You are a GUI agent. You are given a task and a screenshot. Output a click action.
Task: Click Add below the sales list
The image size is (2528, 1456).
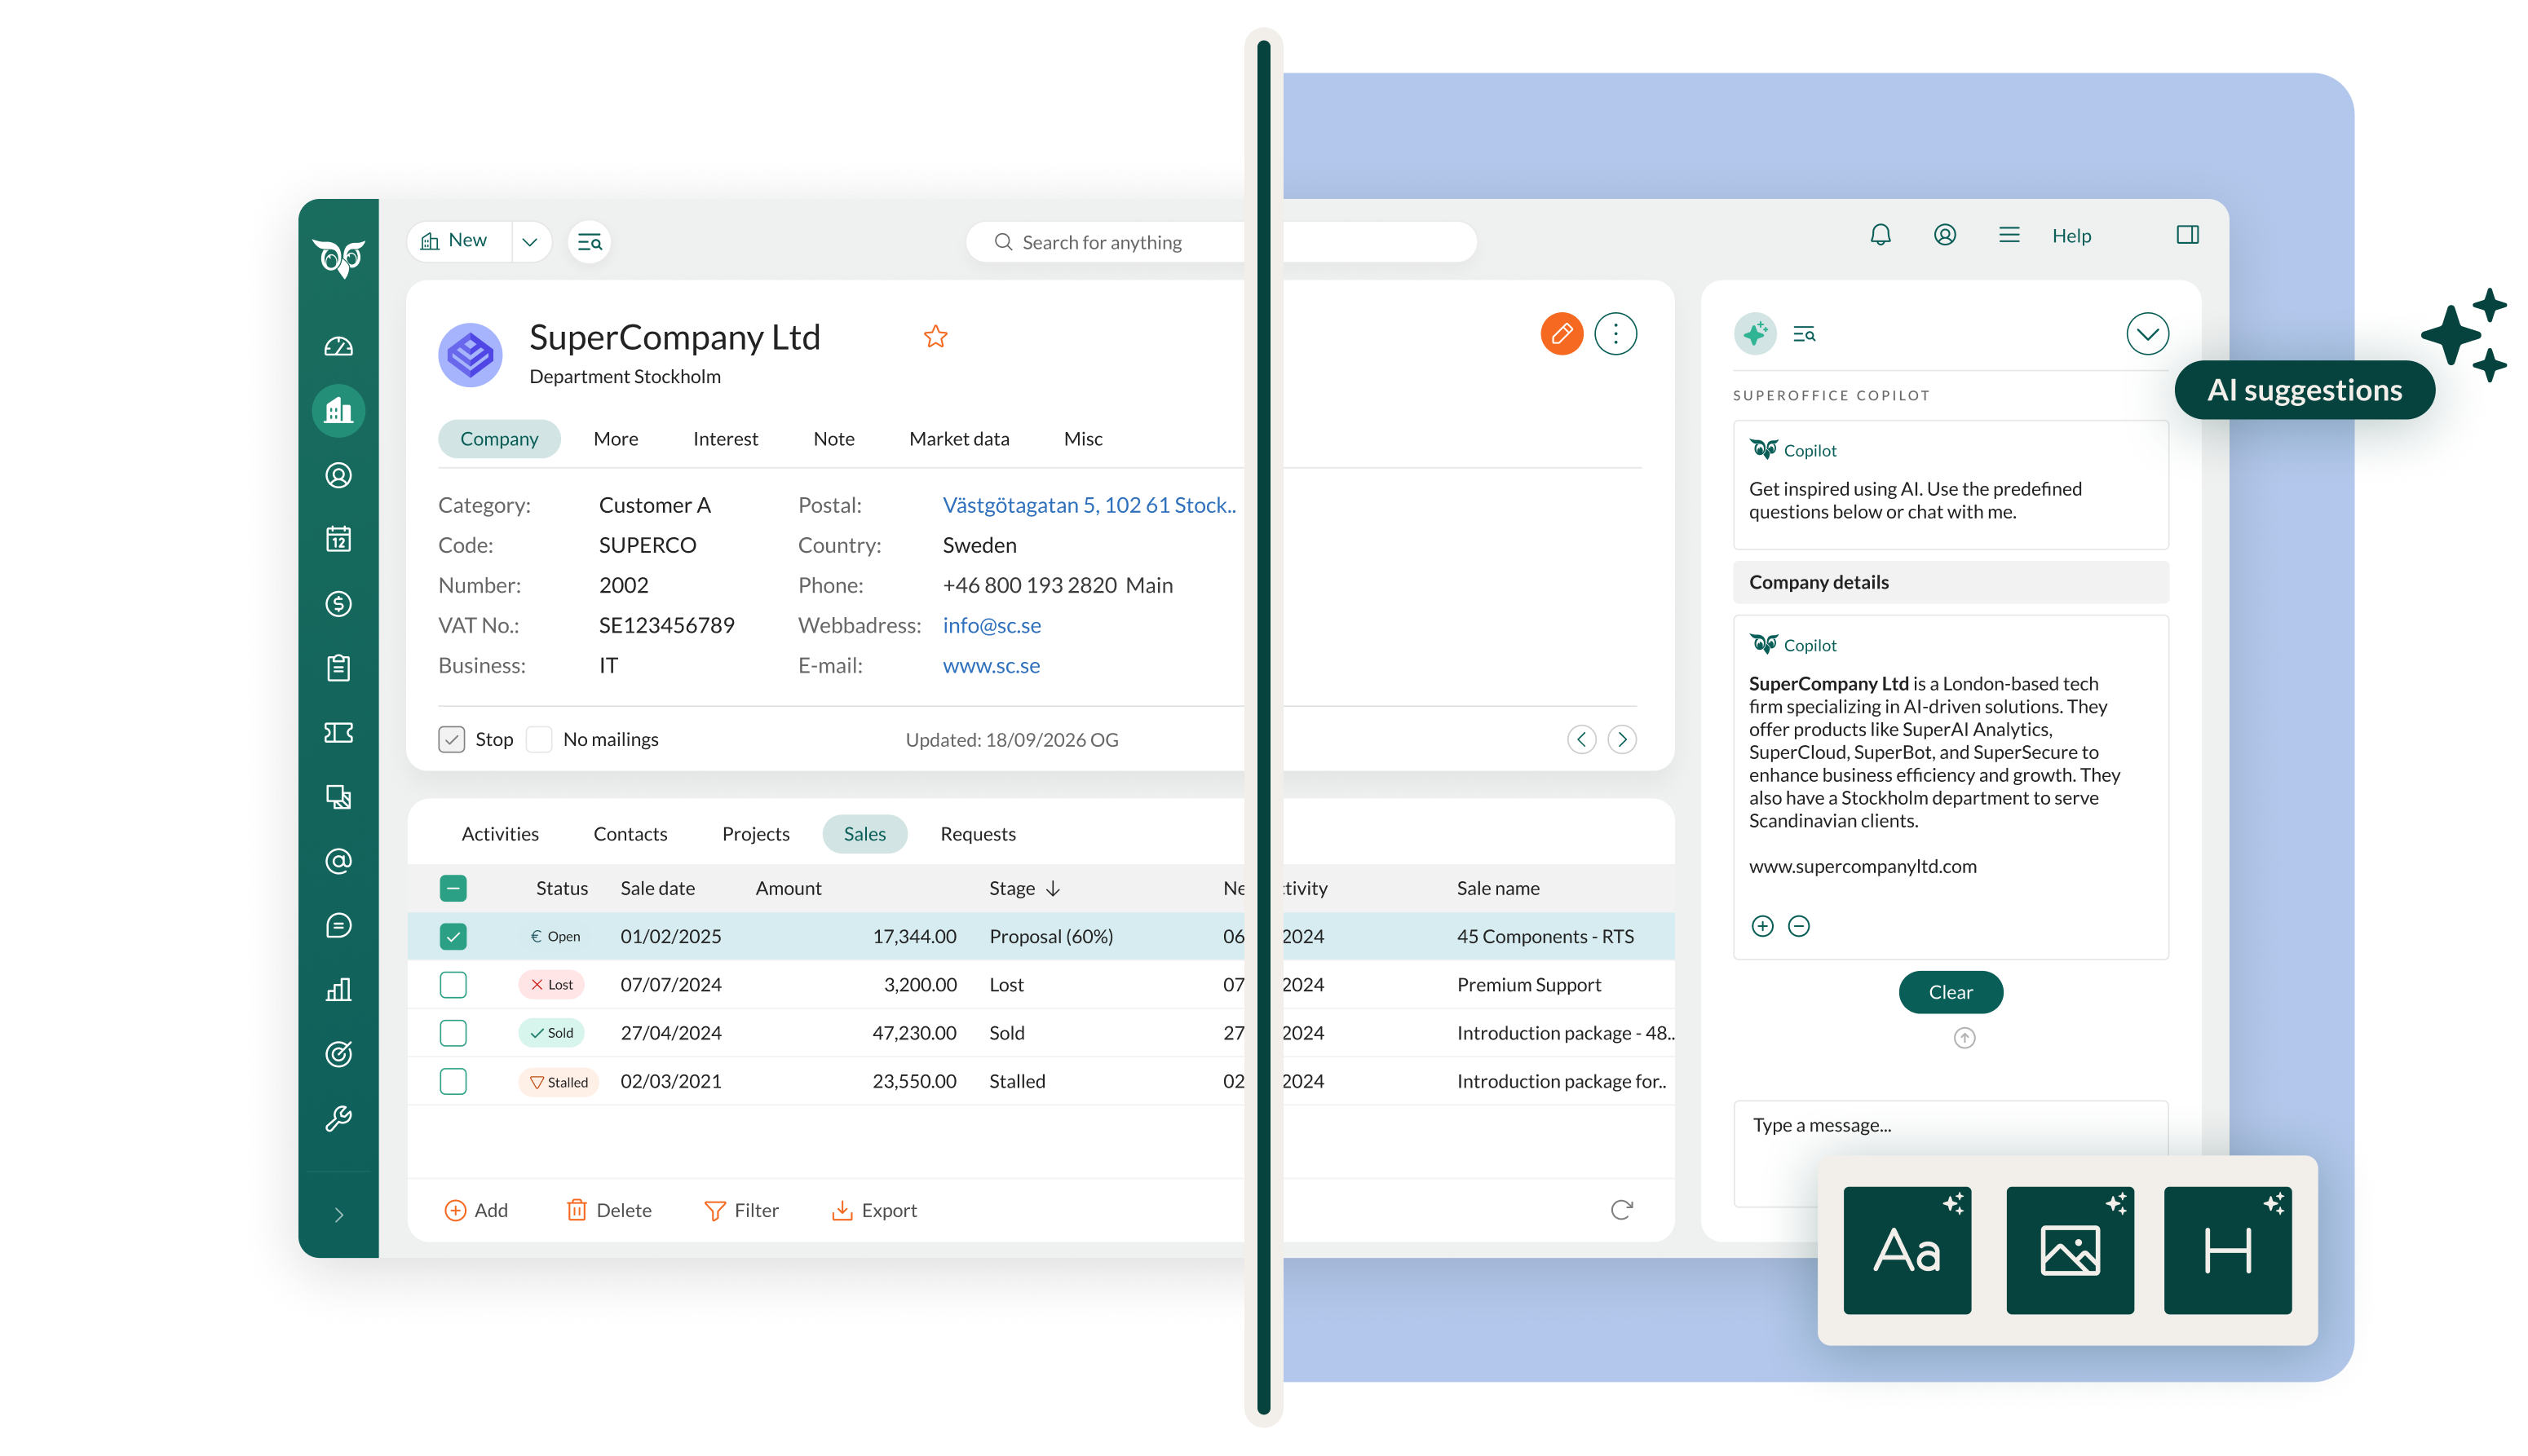click(x=476, y=1210)
